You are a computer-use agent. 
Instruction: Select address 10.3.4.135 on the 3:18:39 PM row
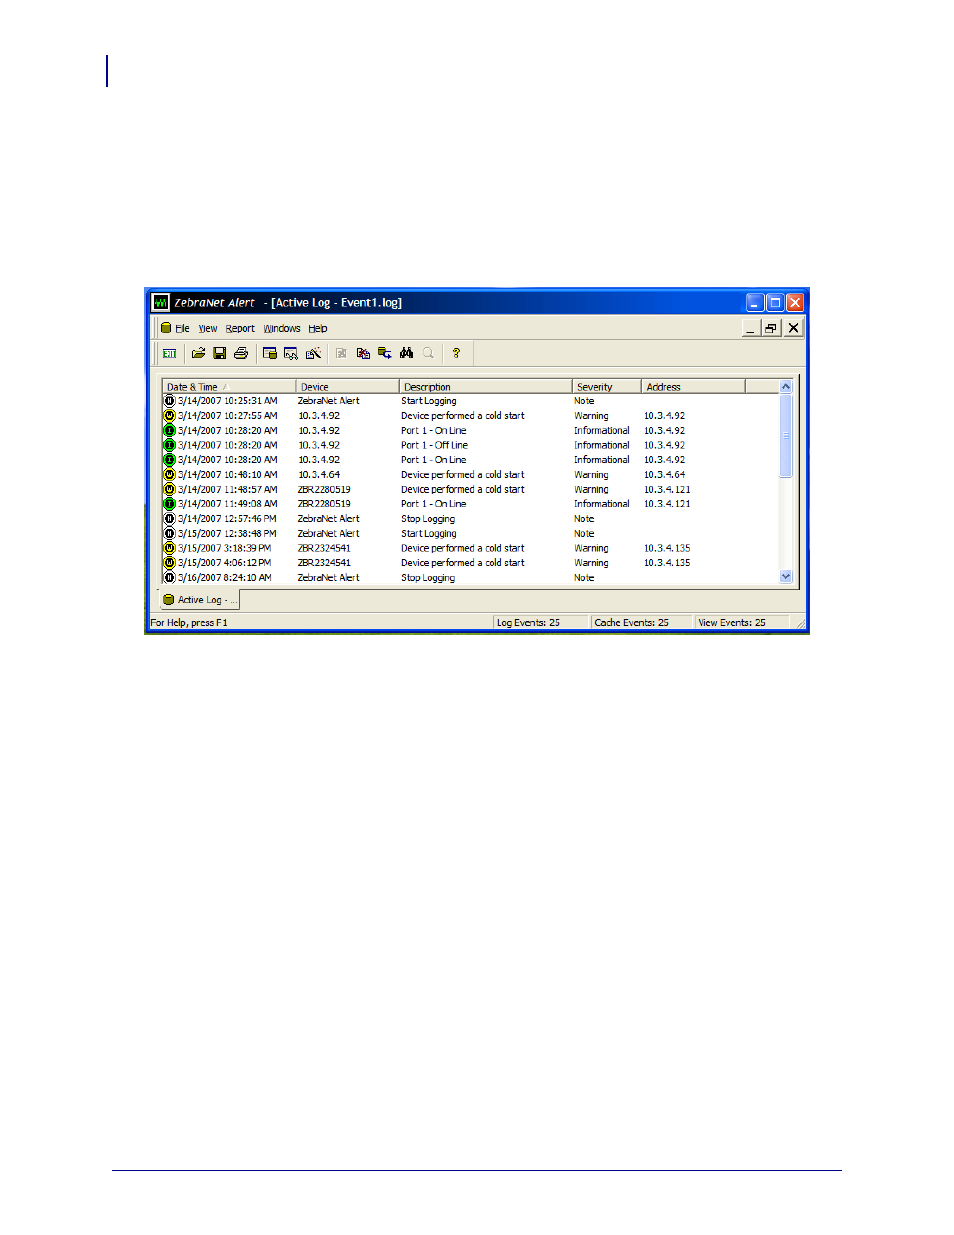[x=667, y=548]
